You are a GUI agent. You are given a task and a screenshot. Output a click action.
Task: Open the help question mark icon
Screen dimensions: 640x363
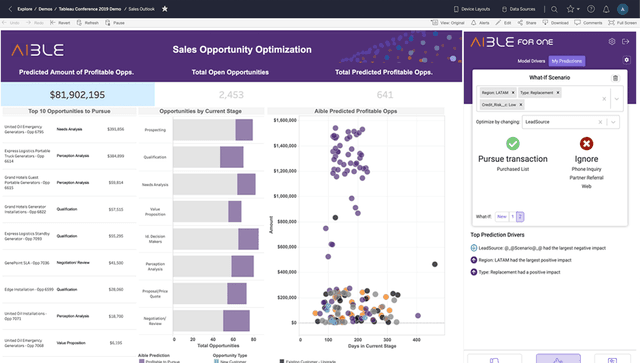coord(591,9)
